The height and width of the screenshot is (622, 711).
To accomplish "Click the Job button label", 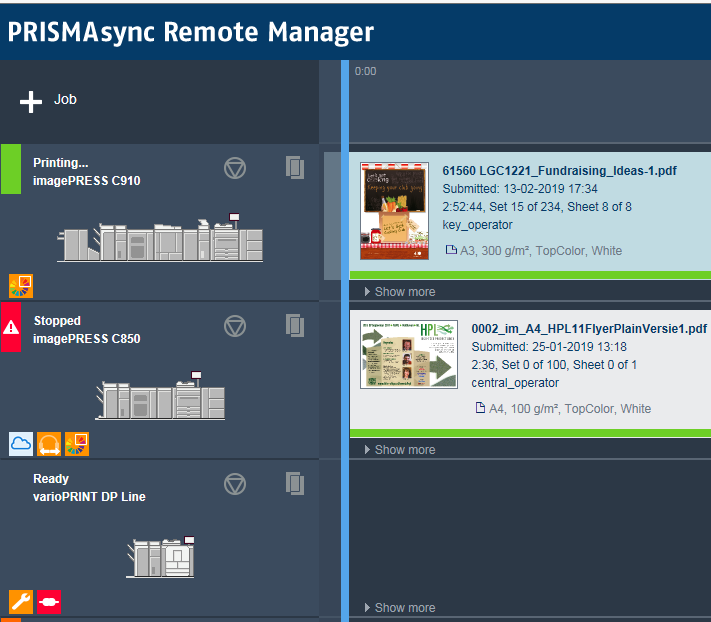I will pyautogui.click(x=65, y=99).
